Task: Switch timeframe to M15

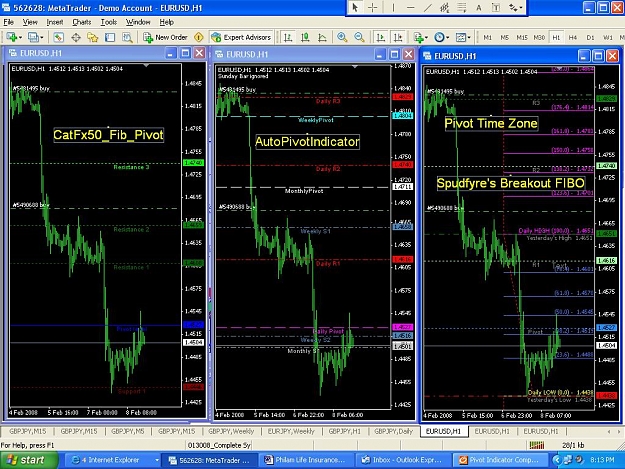Action: click(x=522, y=37)
